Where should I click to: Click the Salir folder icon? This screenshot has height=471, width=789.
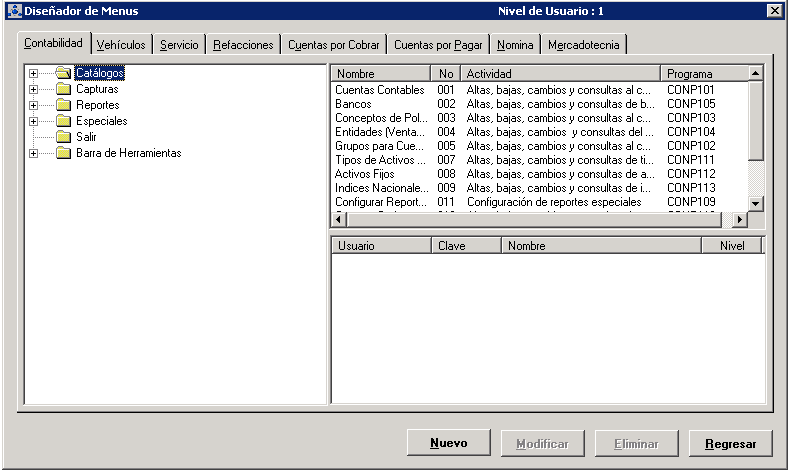(64, 137)
